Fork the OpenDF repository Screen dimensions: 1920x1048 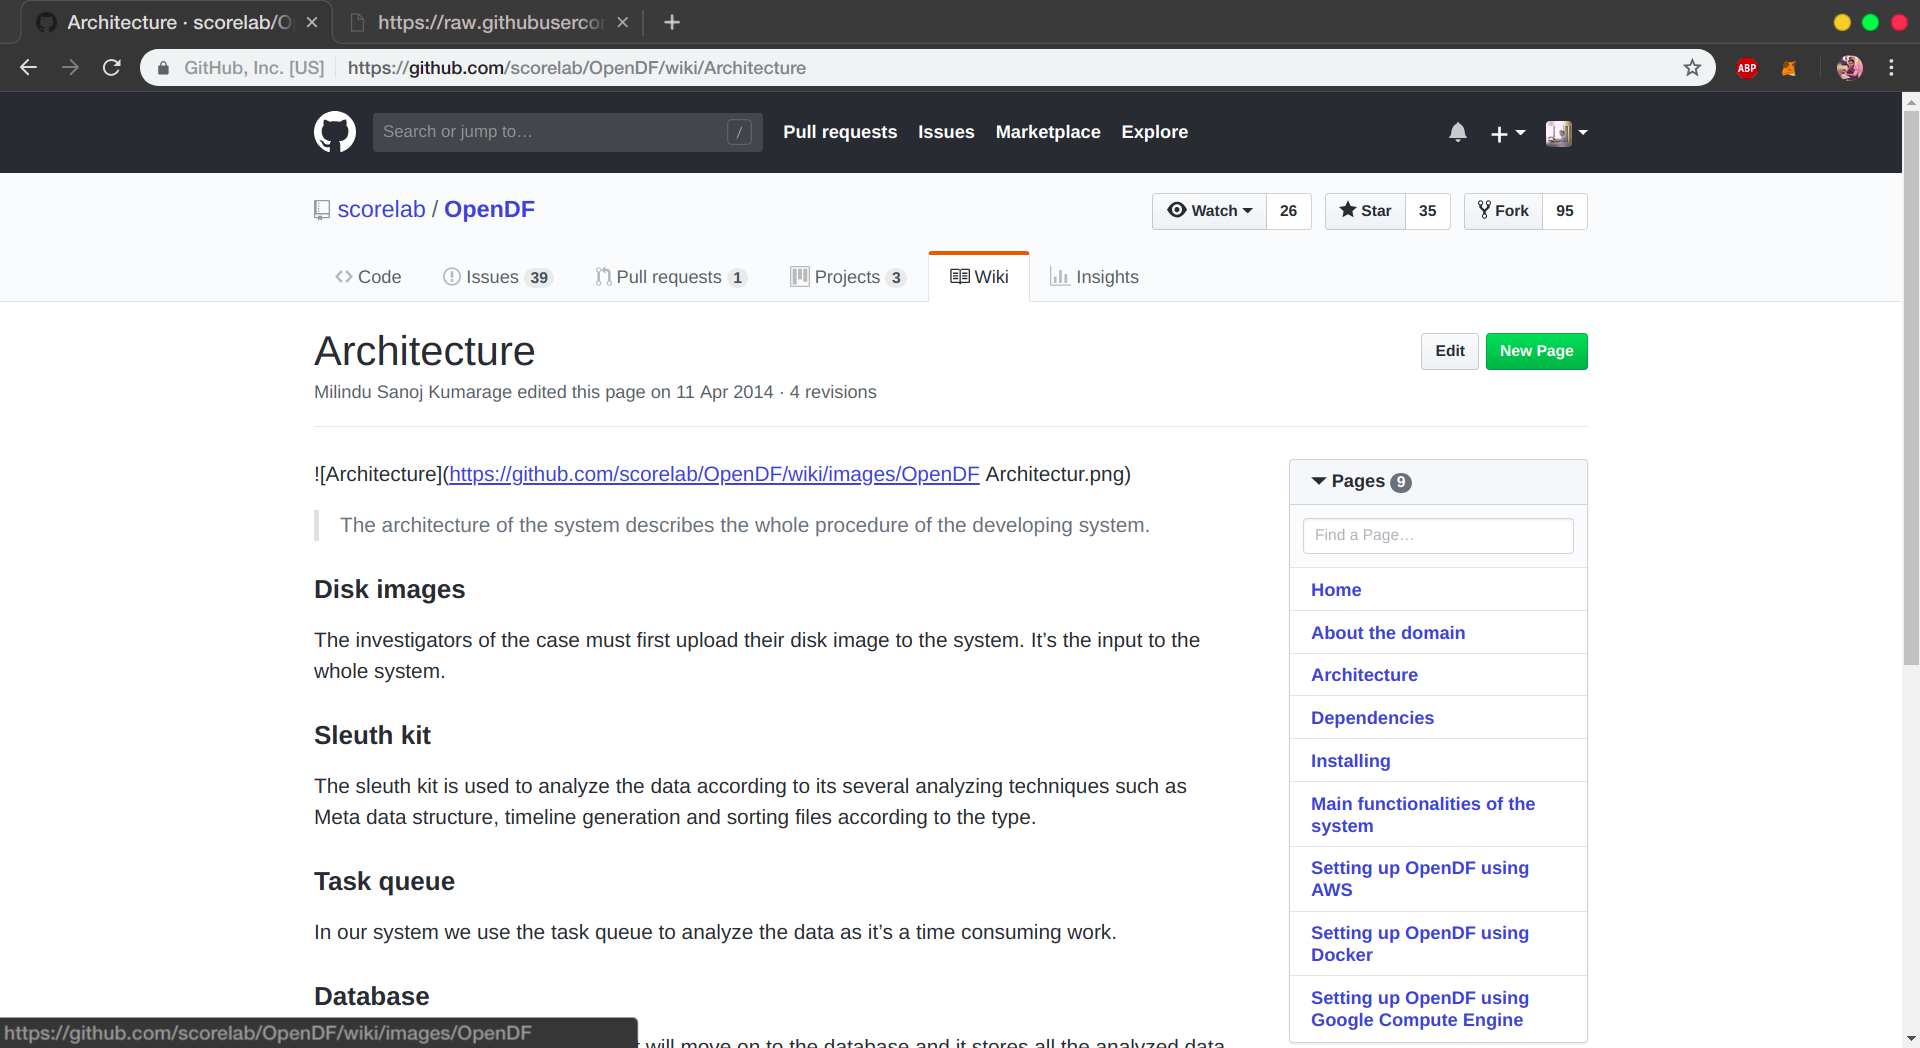(1503, 211)
